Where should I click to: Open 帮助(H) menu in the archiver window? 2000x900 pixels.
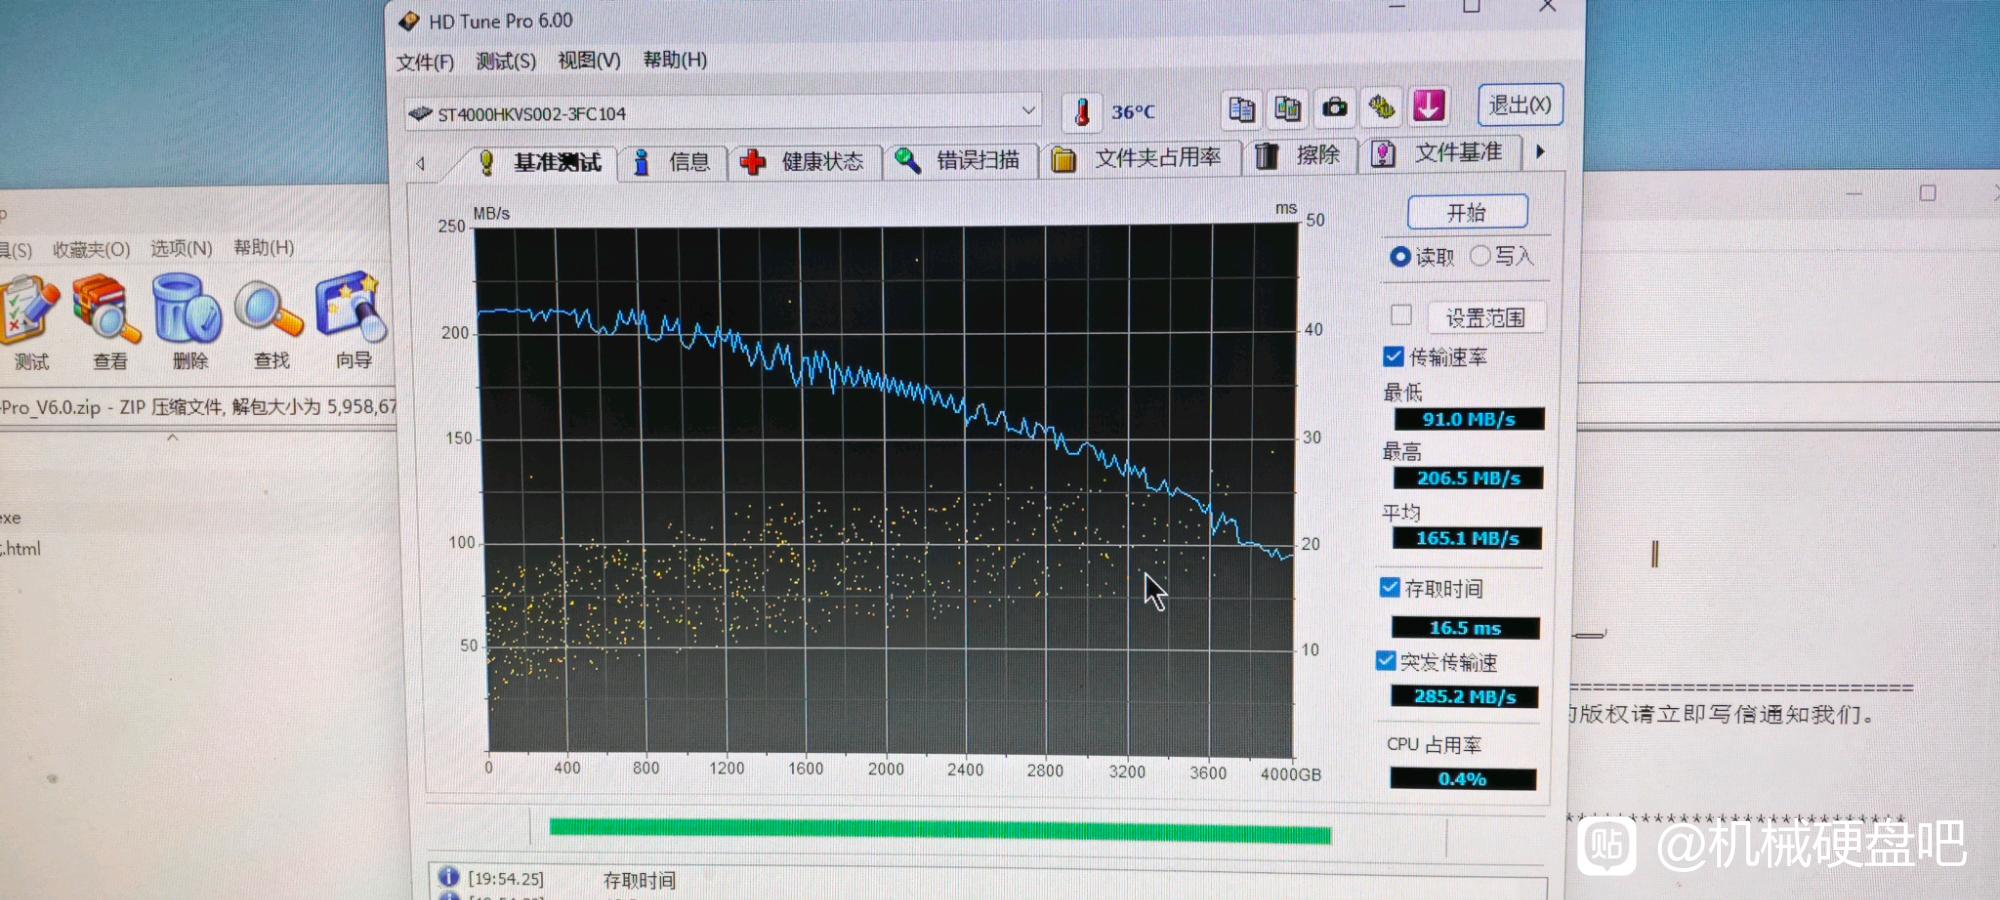click(x=264, y=247)
